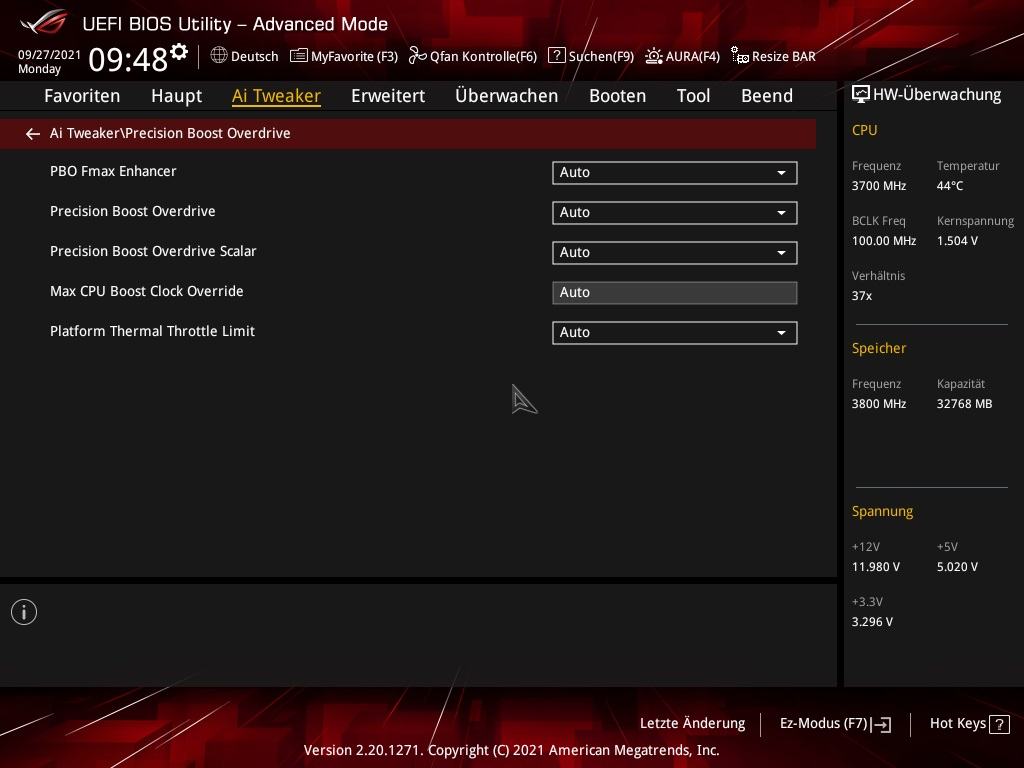This screenshot has width=1024, height=768.
Task: Select the Ai Tweaker tab
Action: point(276,96)
